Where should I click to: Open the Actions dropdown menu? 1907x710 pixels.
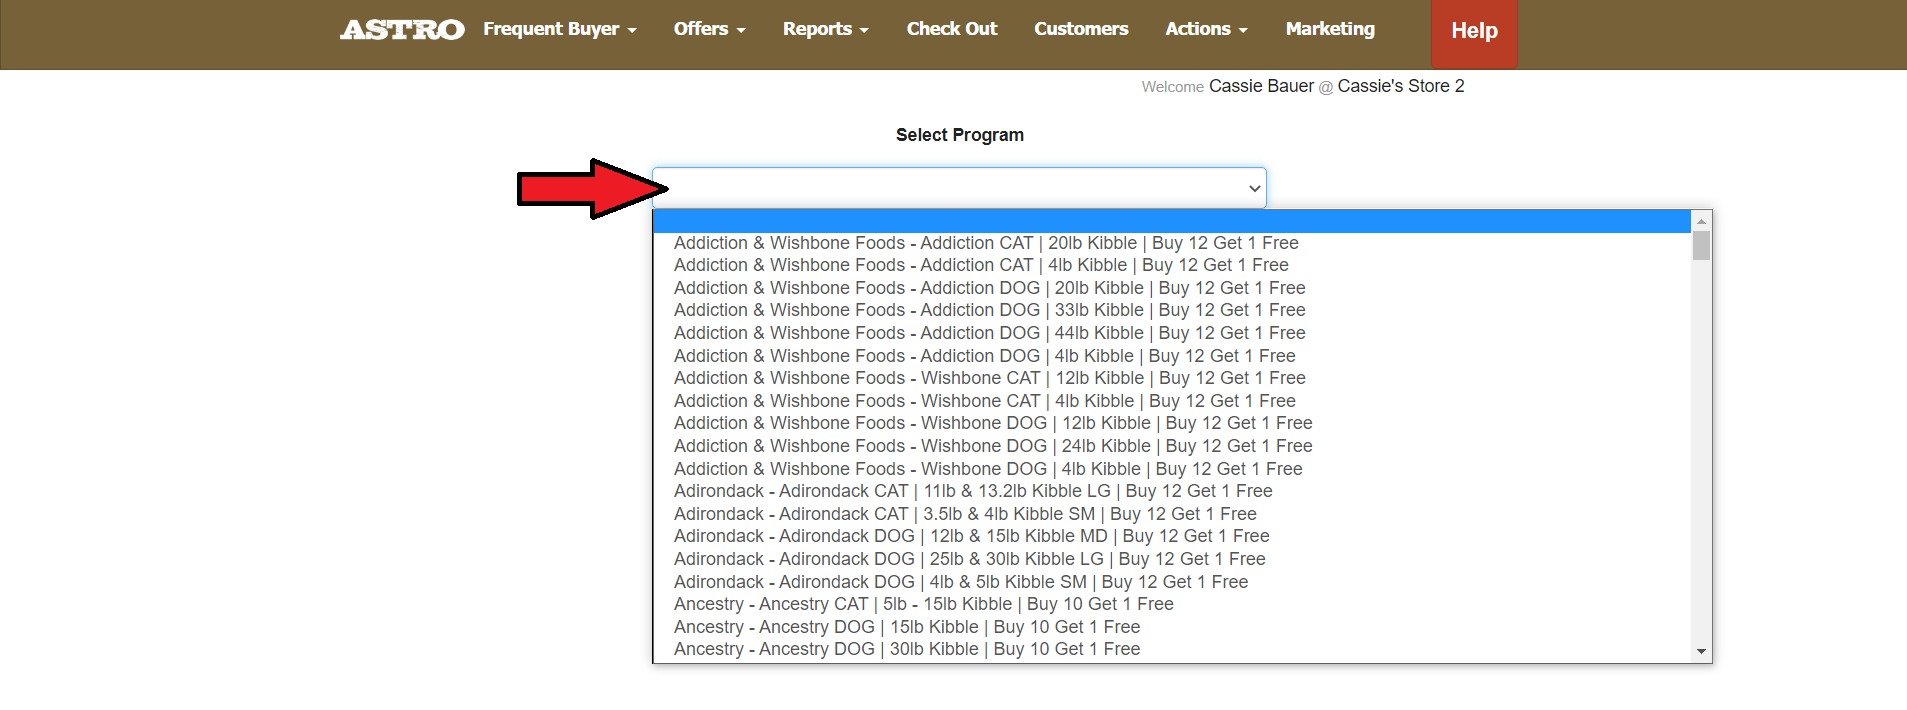pyautogui.click(x=1206, y=29)
